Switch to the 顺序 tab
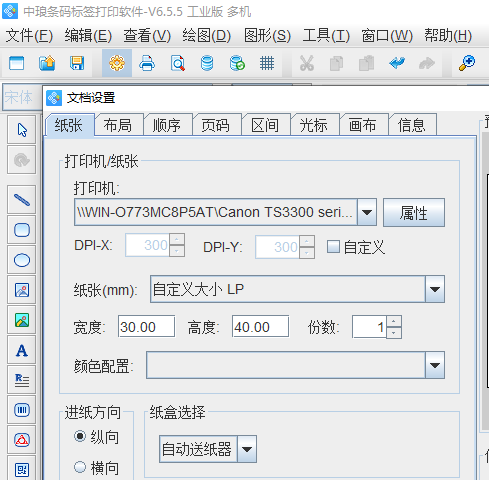The height and width of the screenshot is (480, 489). point(167,125)
